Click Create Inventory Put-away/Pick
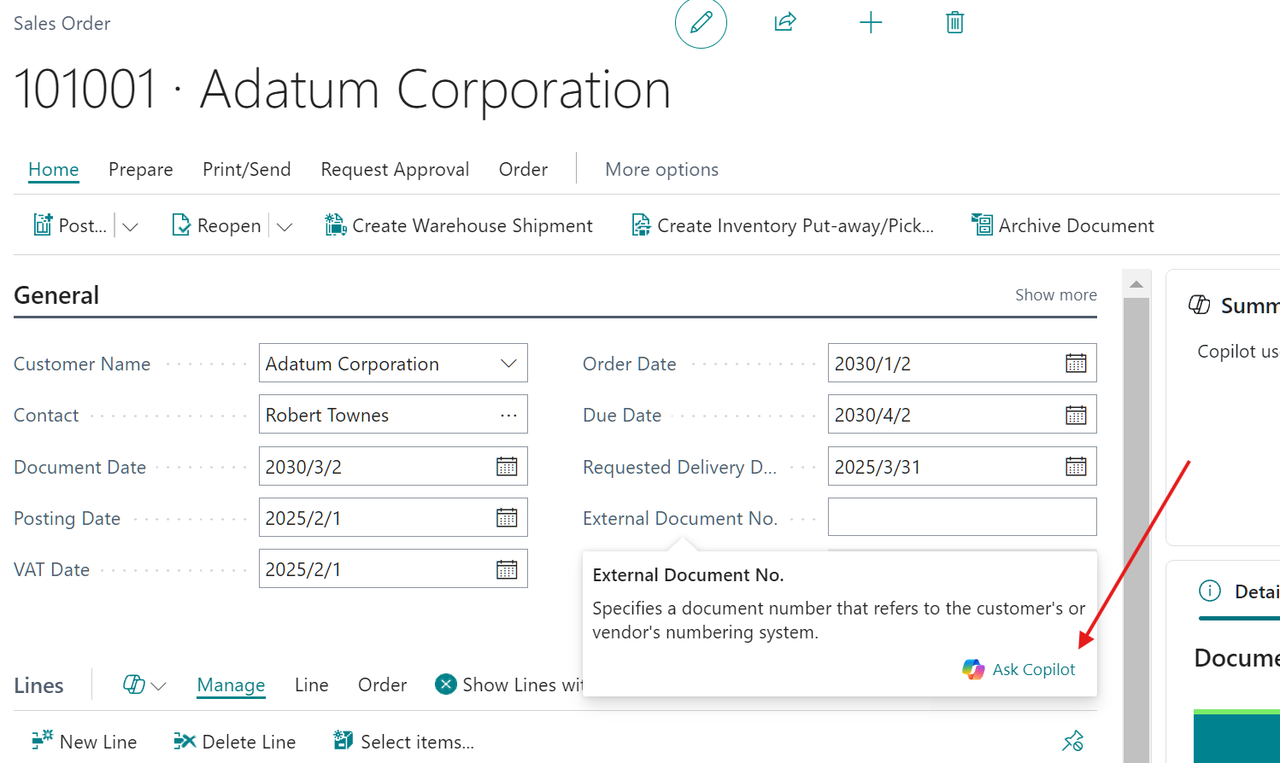This screenshot has width=1280, height=763. 782,225
